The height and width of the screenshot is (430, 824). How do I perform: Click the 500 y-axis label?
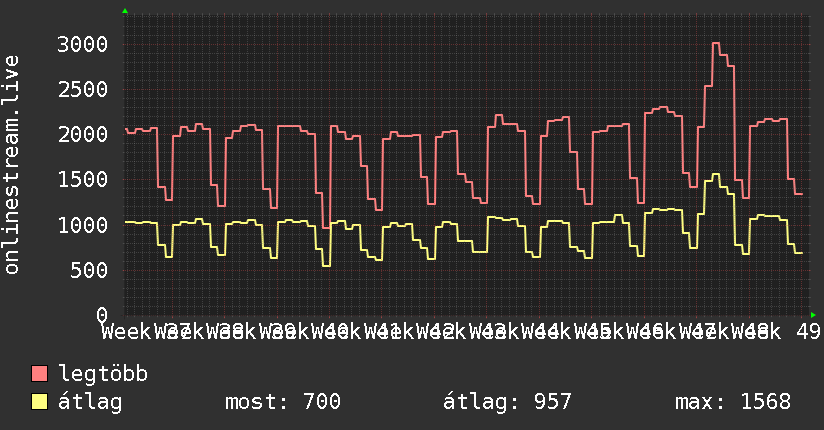point(89,270)
